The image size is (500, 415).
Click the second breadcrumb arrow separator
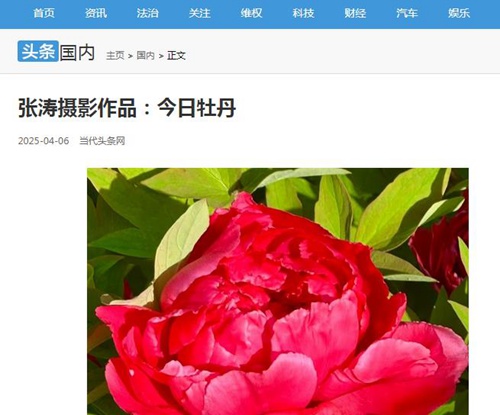pyautogui.click(x=161, y=56)
